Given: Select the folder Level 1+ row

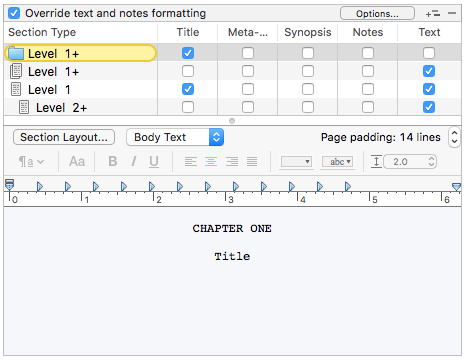Looking at the screenshot, I should (80, 53).
